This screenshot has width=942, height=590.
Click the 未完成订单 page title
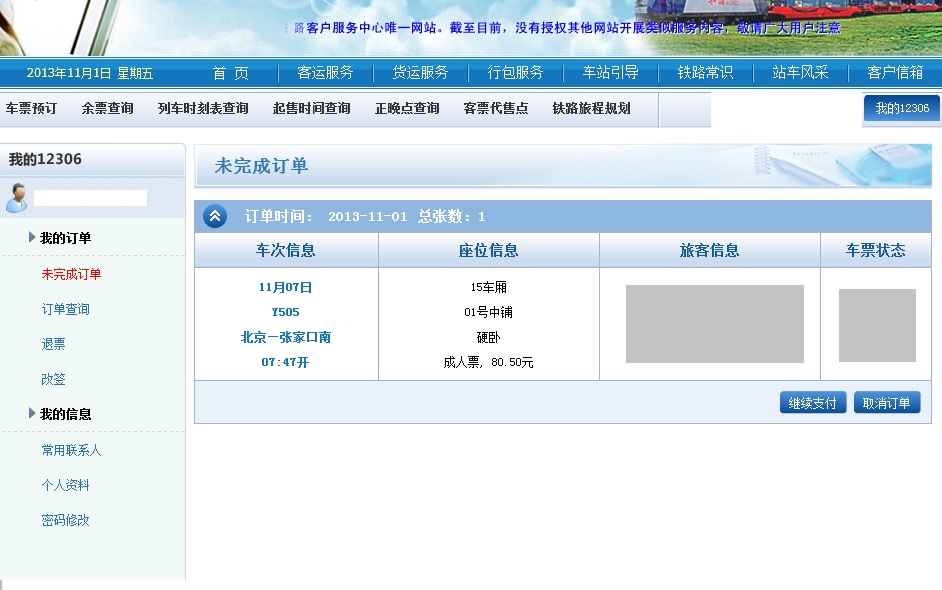pos(261,166)
